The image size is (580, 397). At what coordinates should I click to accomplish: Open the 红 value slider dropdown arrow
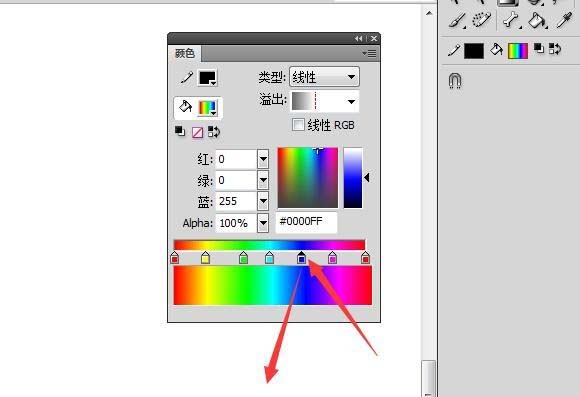tap(263, 159)
